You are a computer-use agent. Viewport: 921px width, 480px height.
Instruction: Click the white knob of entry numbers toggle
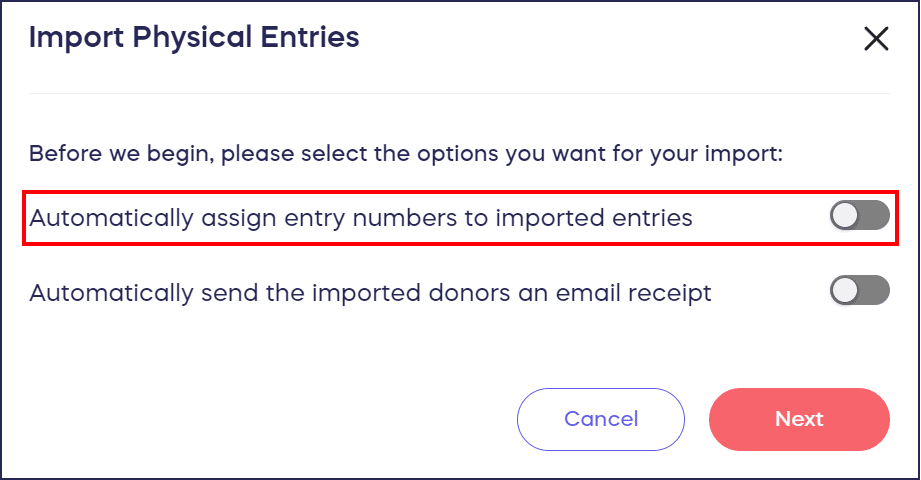point(846,215)
